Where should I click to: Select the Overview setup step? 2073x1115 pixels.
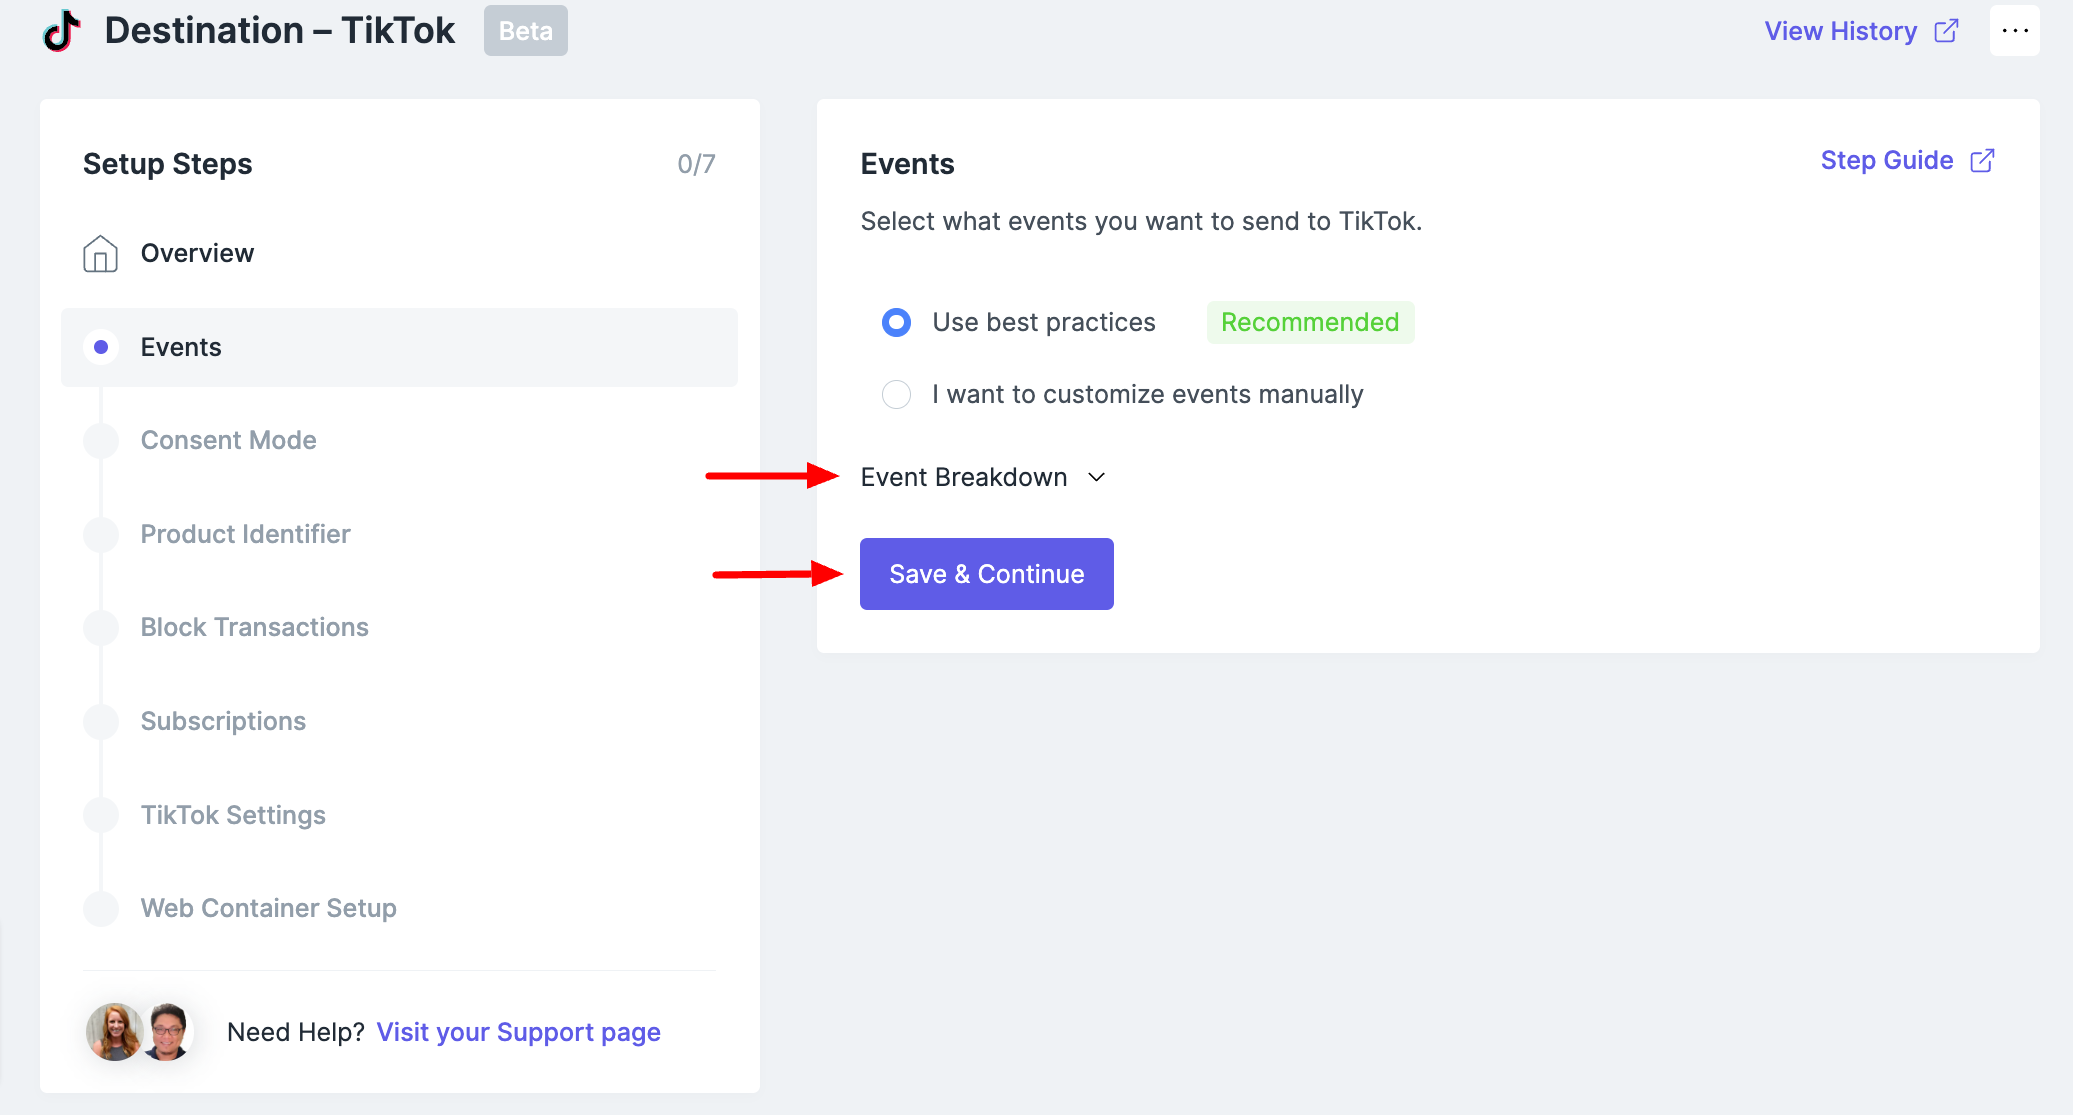click(197, 253)
